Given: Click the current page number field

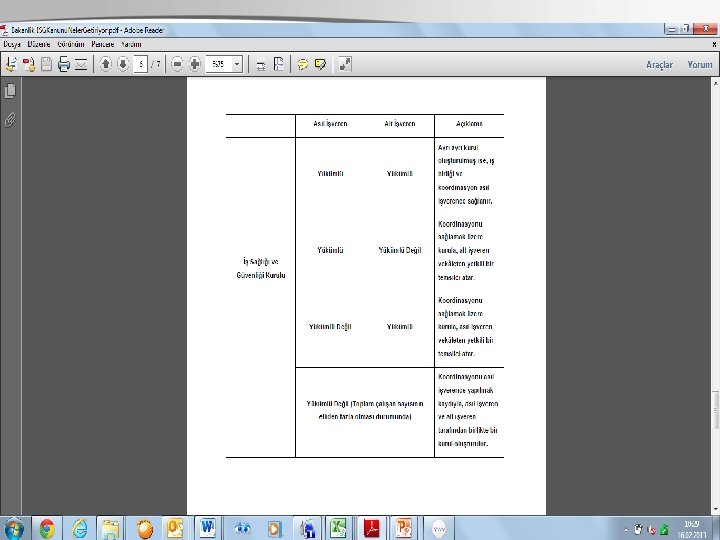Looking at the screenshot, I should [x=141, y=64].
